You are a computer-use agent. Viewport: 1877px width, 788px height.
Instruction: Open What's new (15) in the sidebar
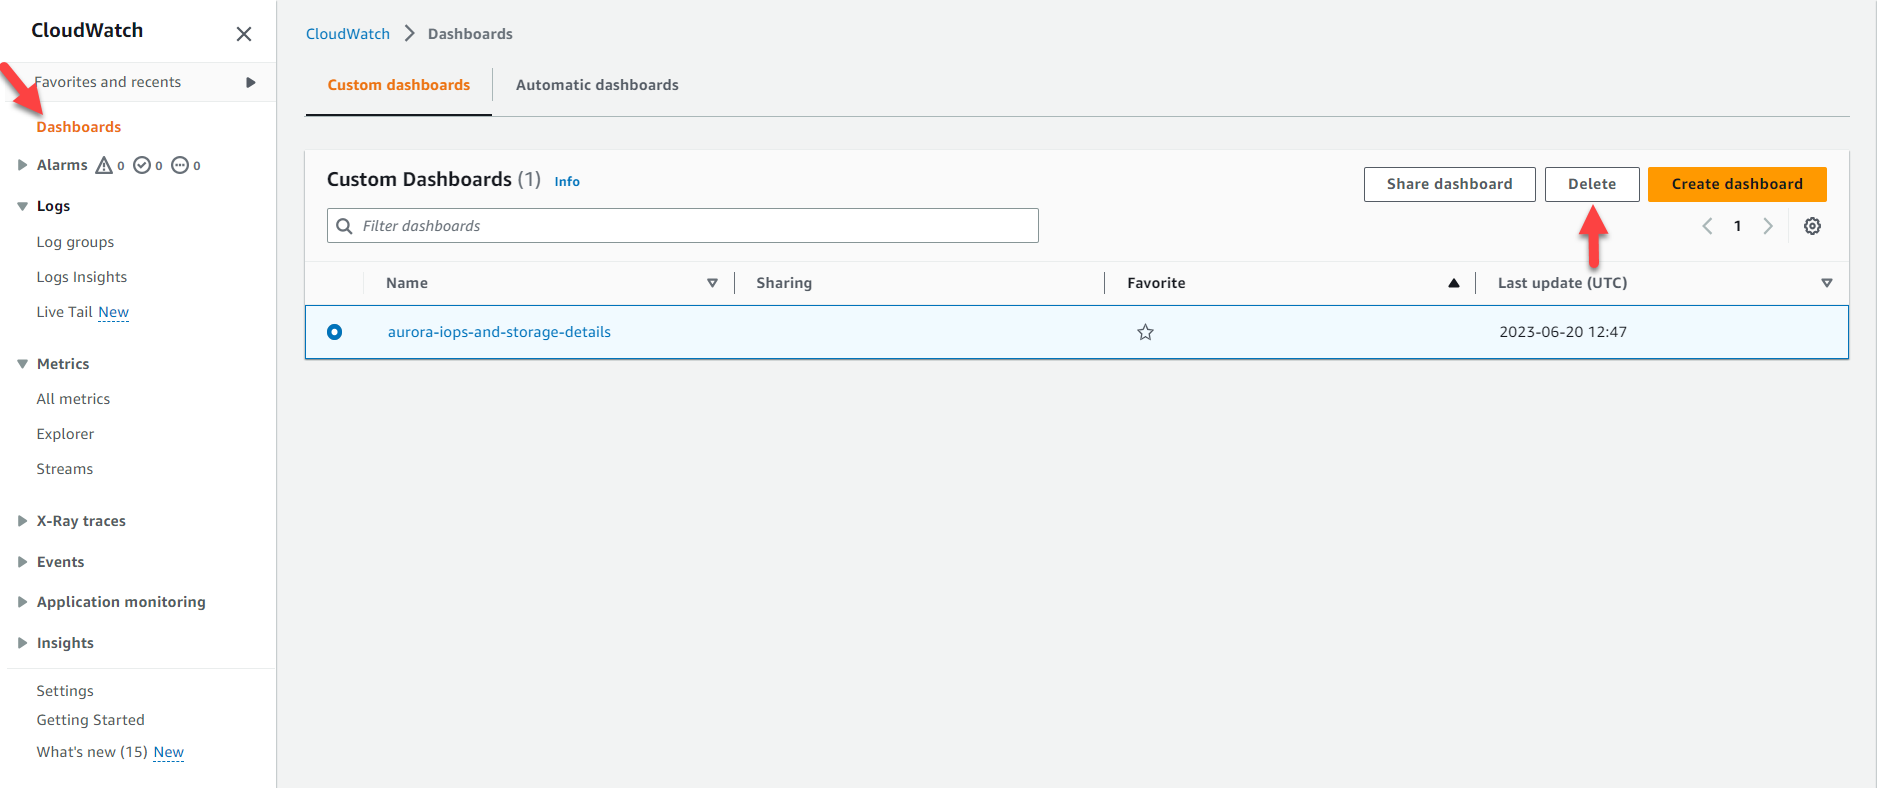(92, 752)
